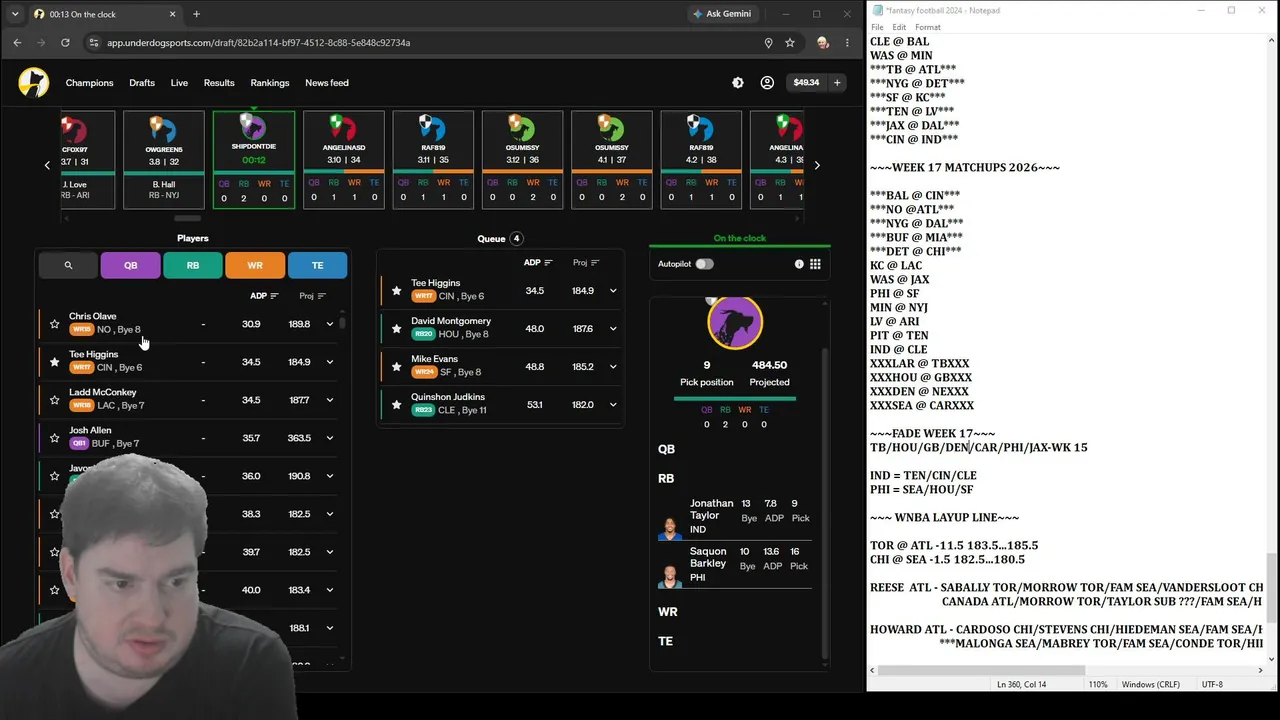The image size is (1280, 720).
Task: Bookmark this page with the star icon
Action: point(790,43)
